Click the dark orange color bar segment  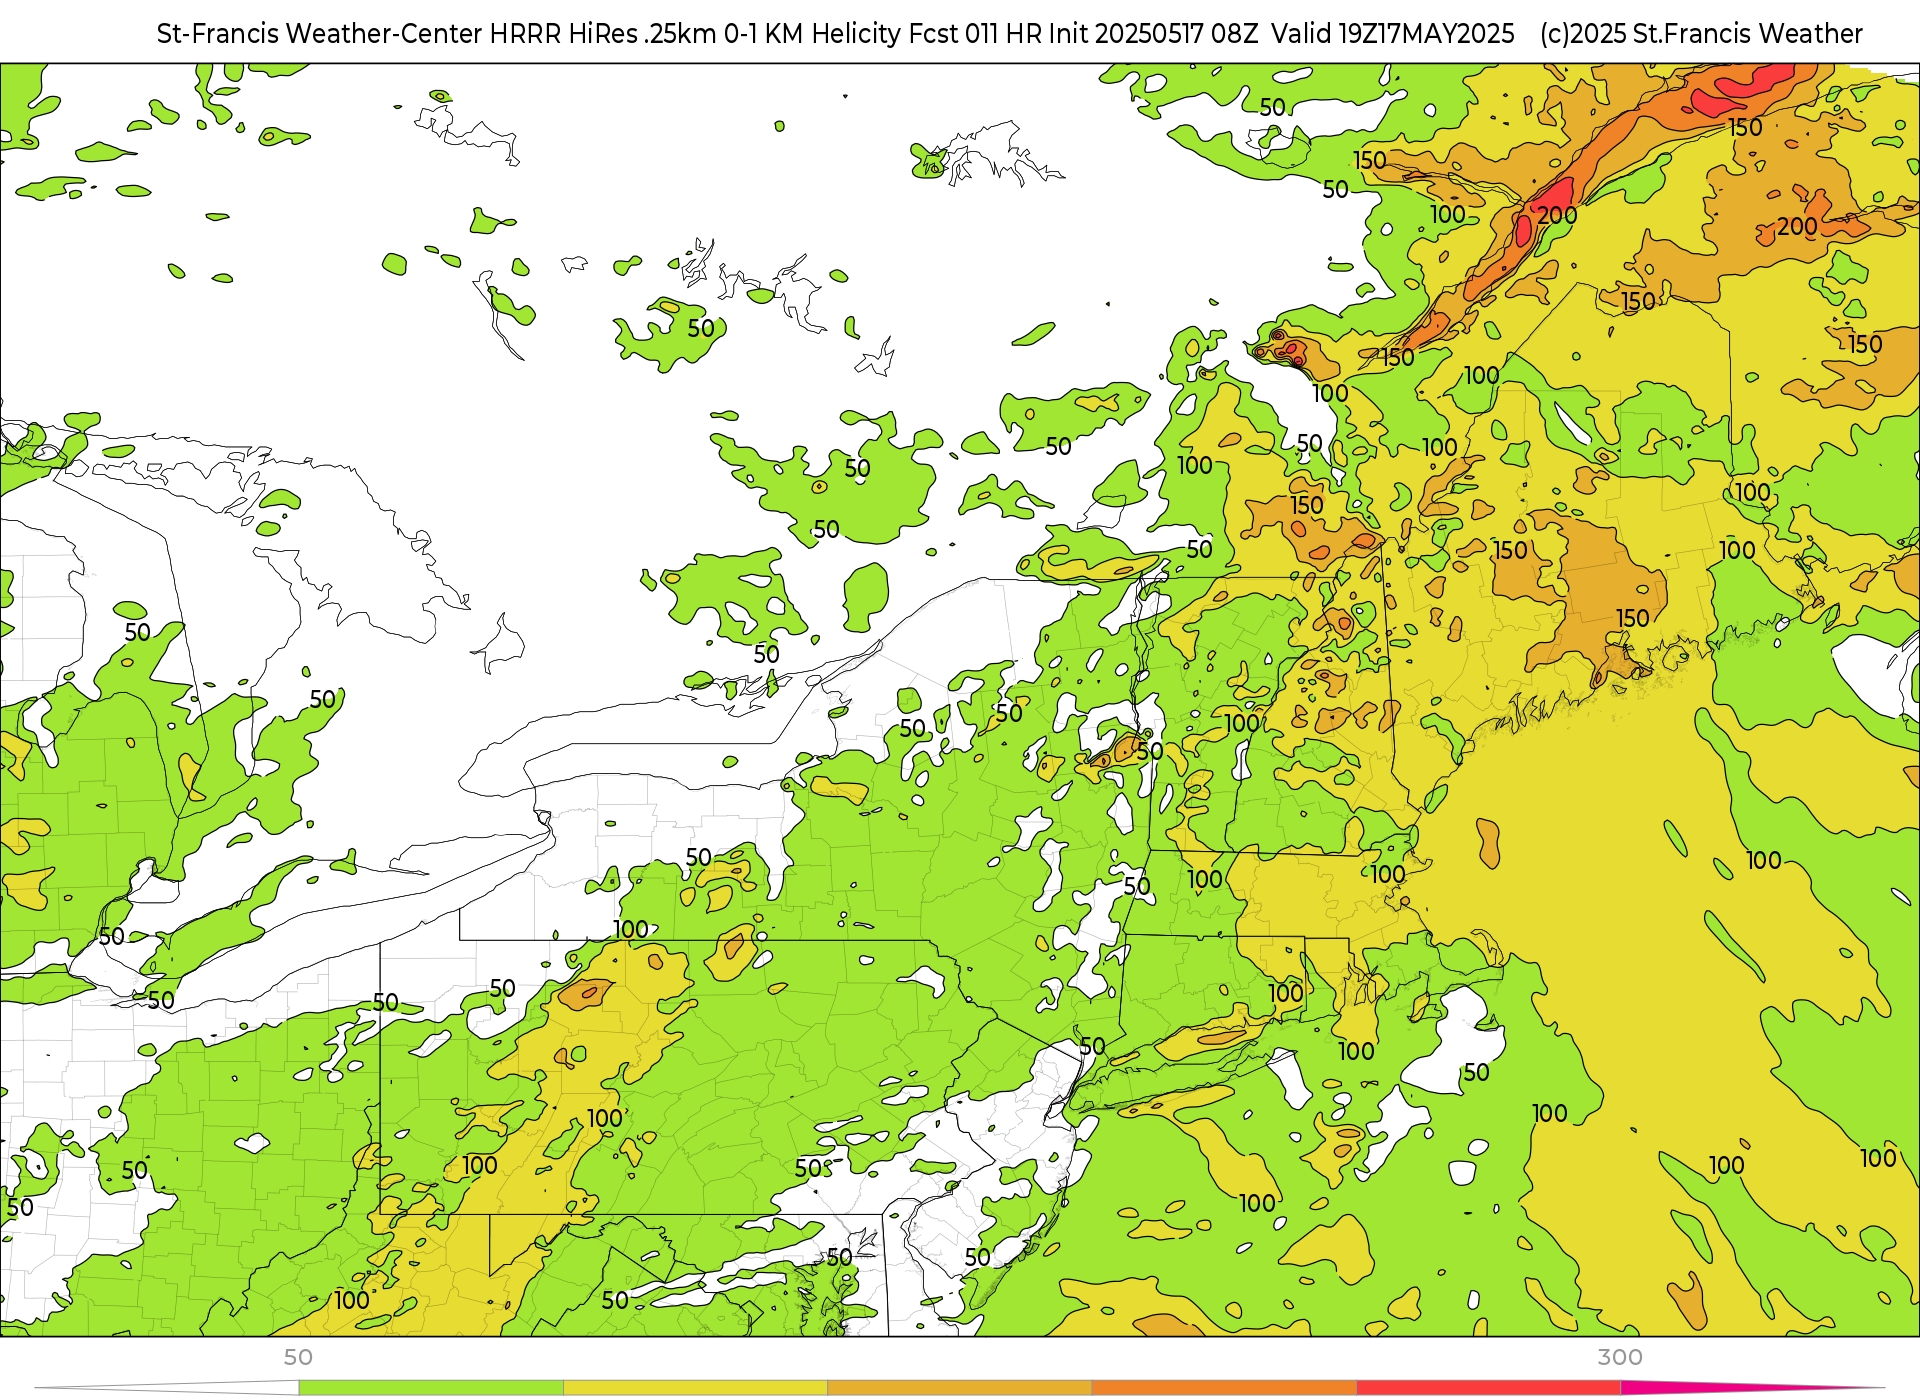coord(1224,1388)
